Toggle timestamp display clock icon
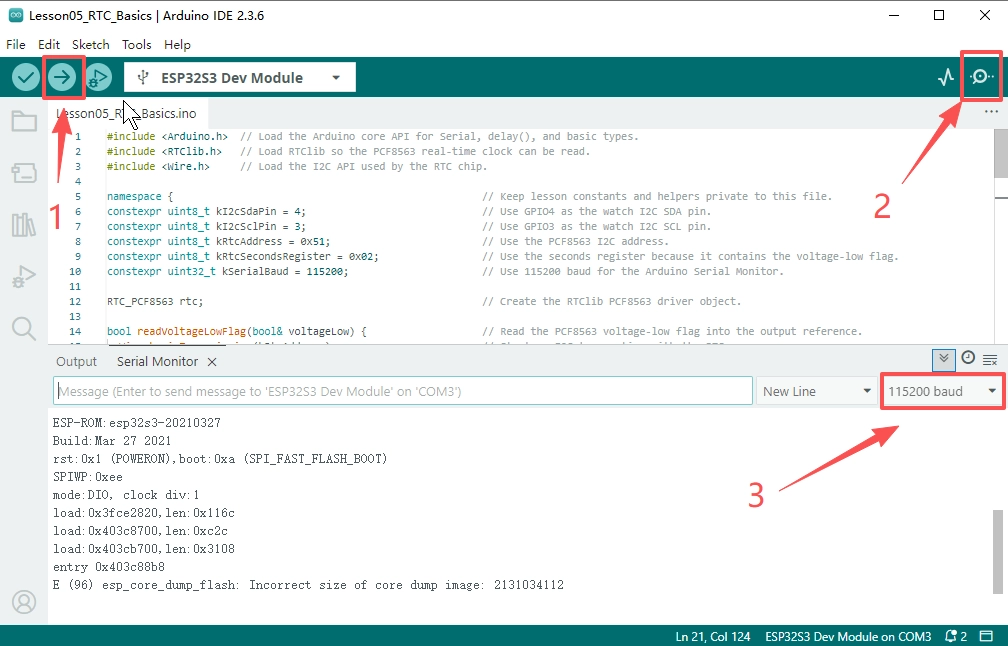Viewport: 1008px width, 646px height. pos(968,358)
